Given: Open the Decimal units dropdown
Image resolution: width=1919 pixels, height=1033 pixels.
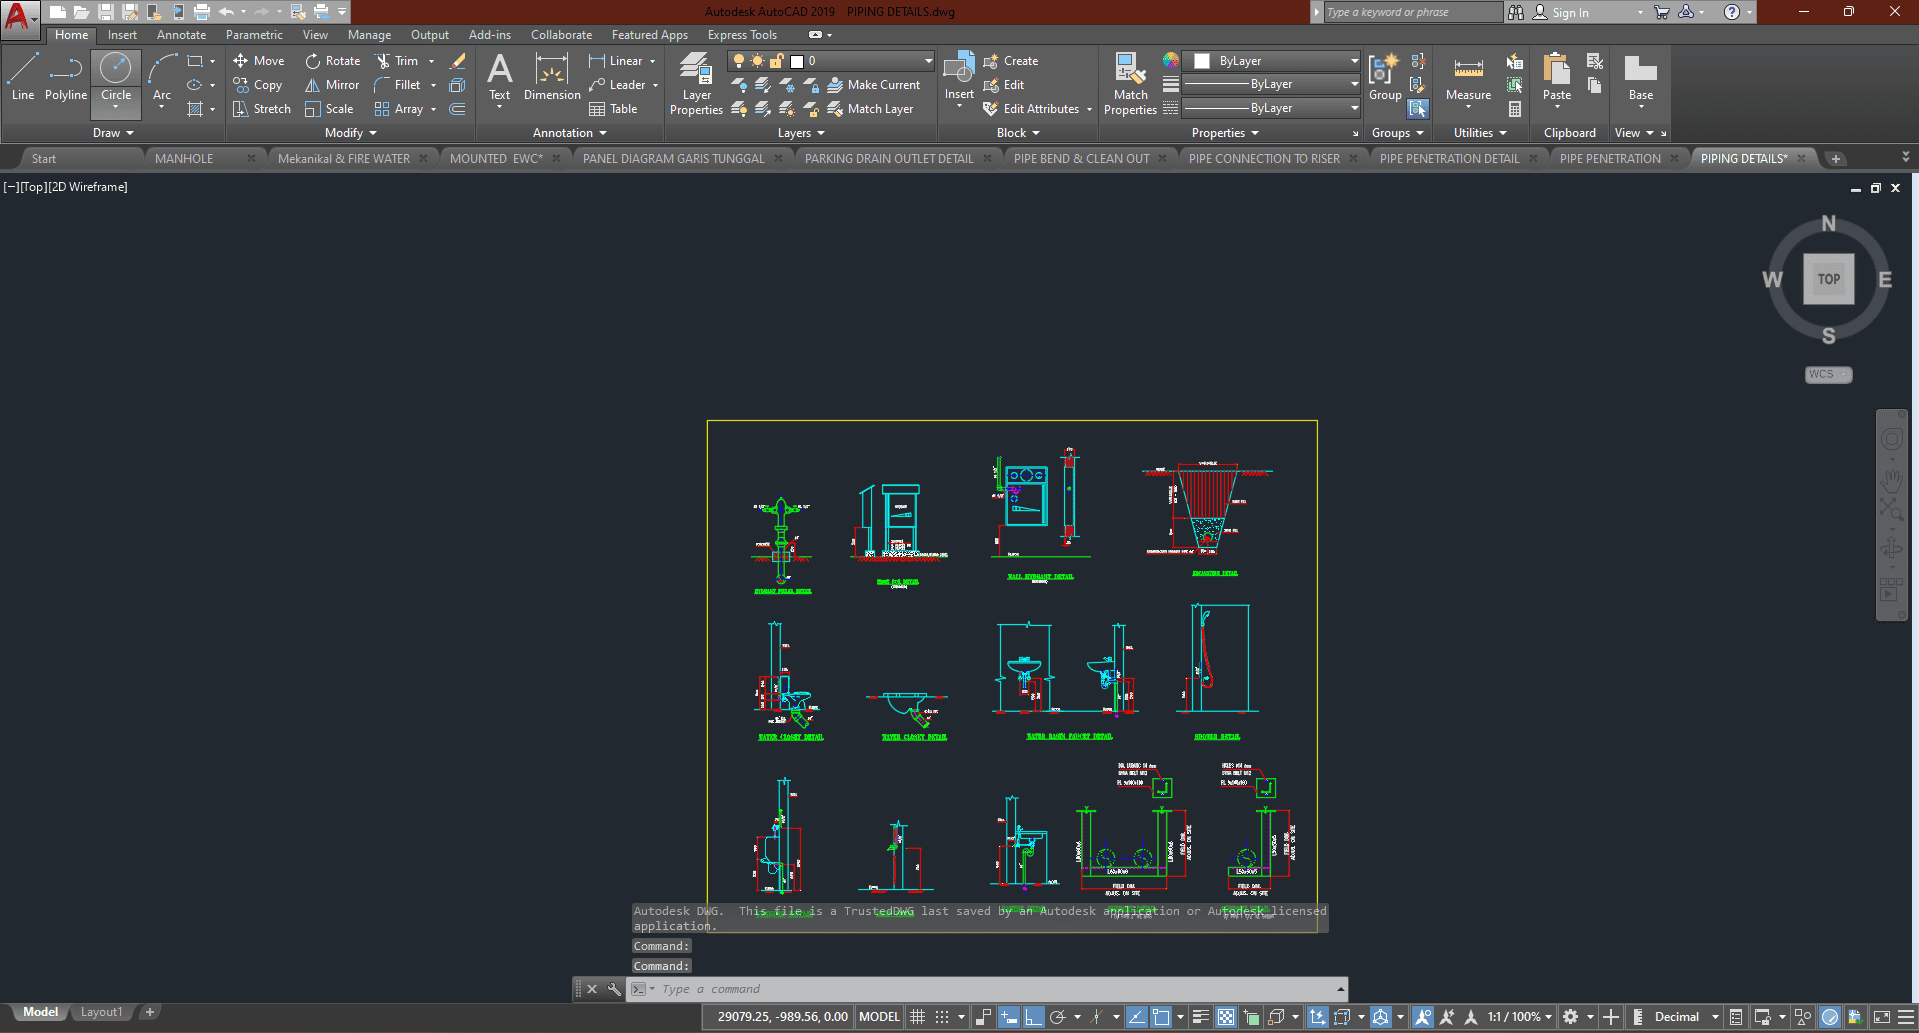Looking at the screenshot, I should click(1686, 1017).
